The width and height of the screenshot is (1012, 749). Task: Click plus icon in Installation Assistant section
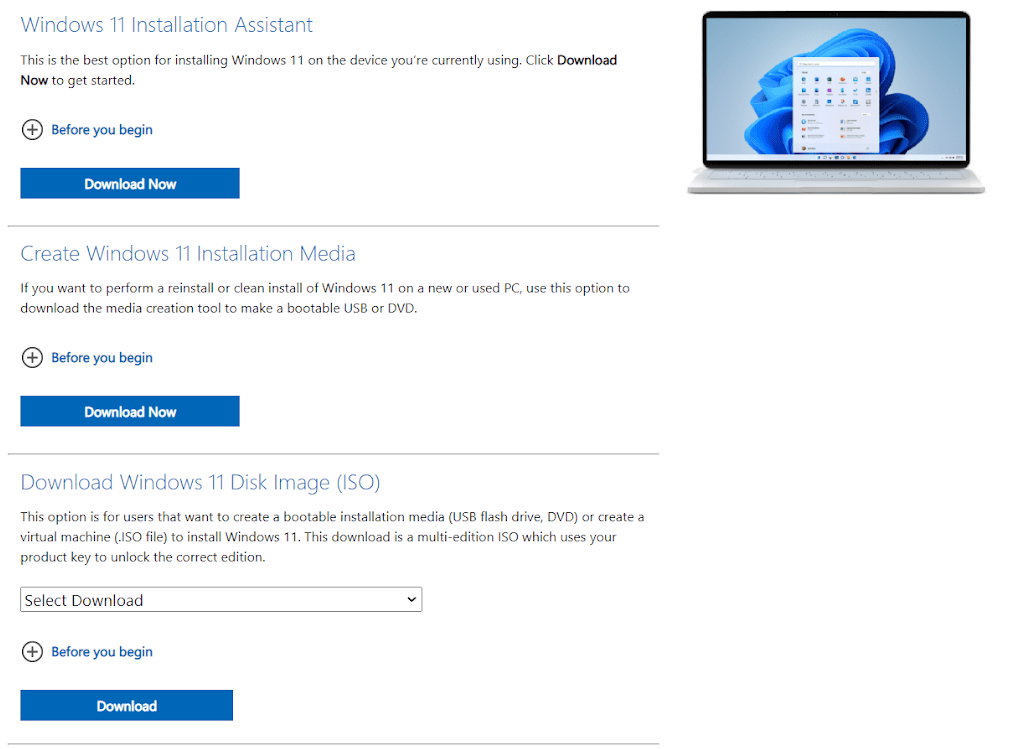point(32,130)
